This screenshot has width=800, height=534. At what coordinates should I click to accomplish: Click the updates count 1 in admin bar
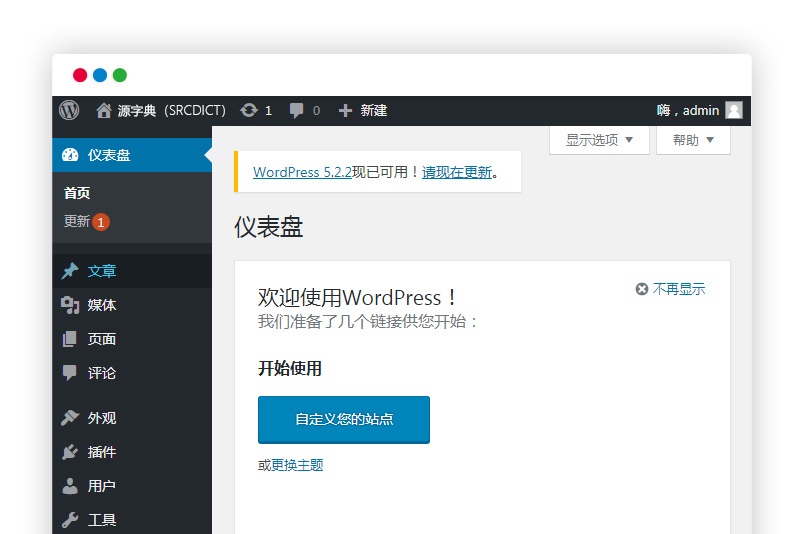click(x=268, y=111)
